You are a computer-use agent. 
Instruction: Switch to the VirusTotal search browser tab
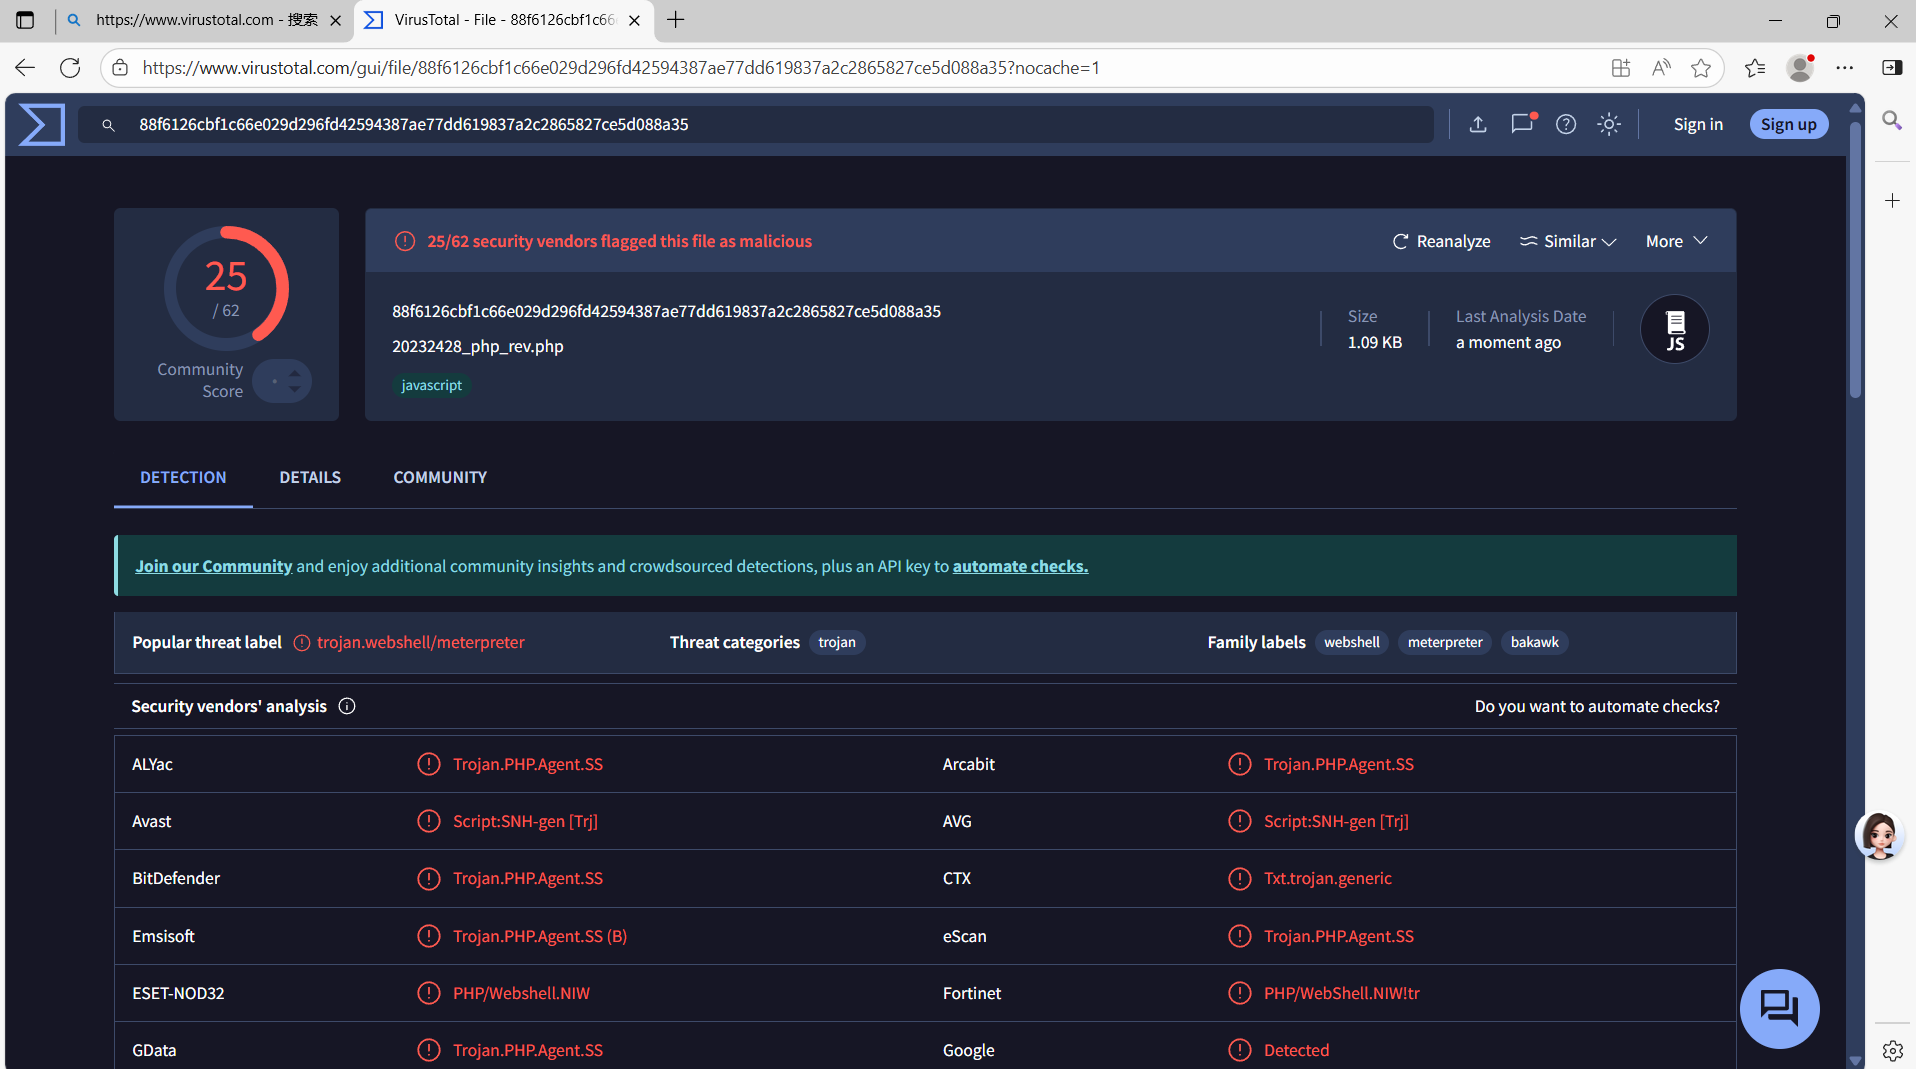[x=206, y=20]
